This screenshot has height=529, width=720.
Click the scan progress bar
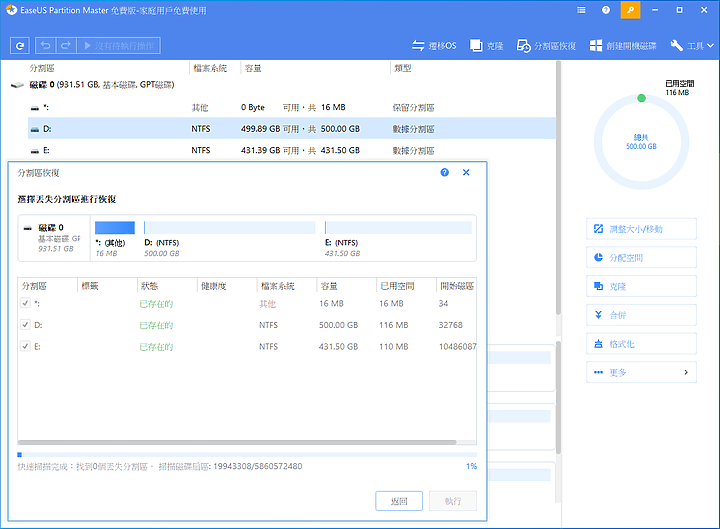tap(247, 455)
